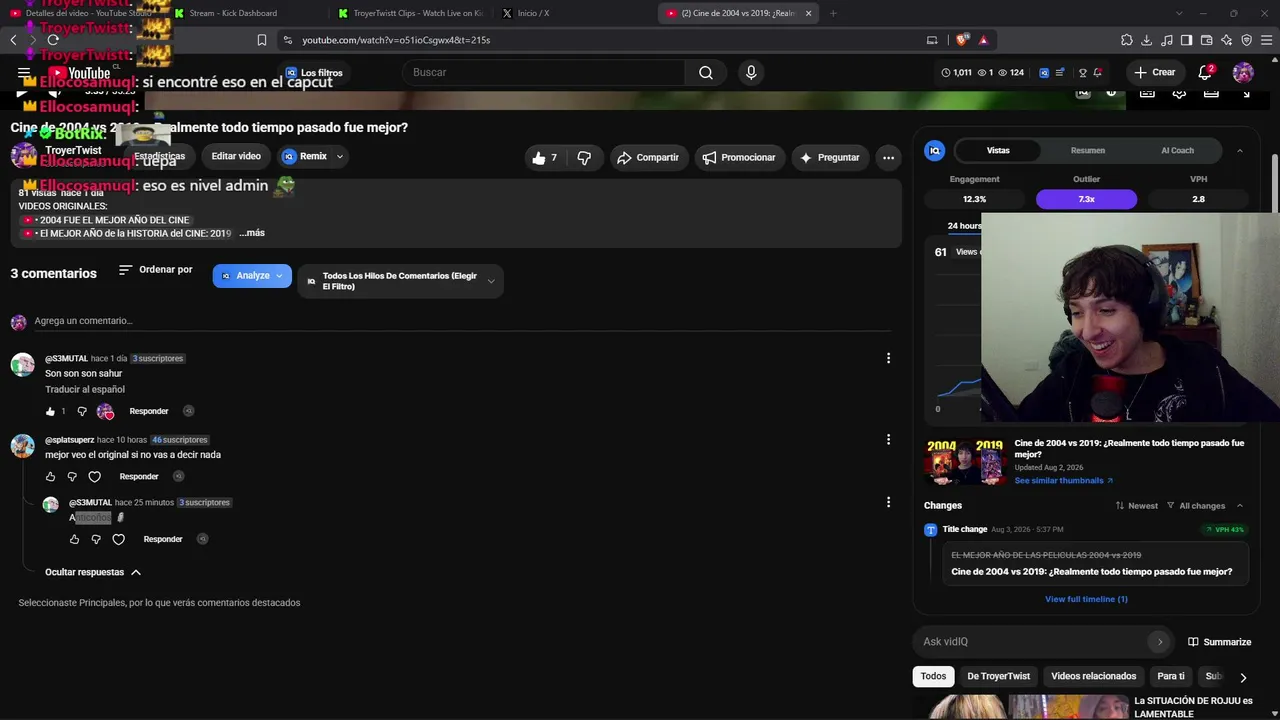Screen dimensions: 1280x720
Task: Open Brave Rewards triangle icon
Action: [984, 40]
